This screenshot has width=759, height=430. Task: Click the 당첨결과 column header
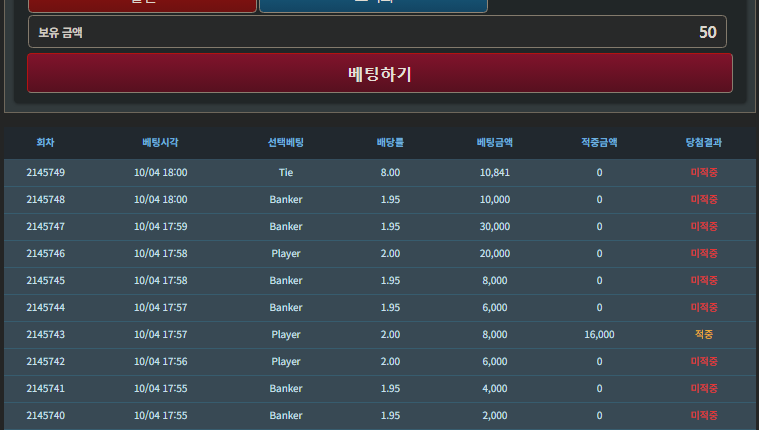coord(704,142)
